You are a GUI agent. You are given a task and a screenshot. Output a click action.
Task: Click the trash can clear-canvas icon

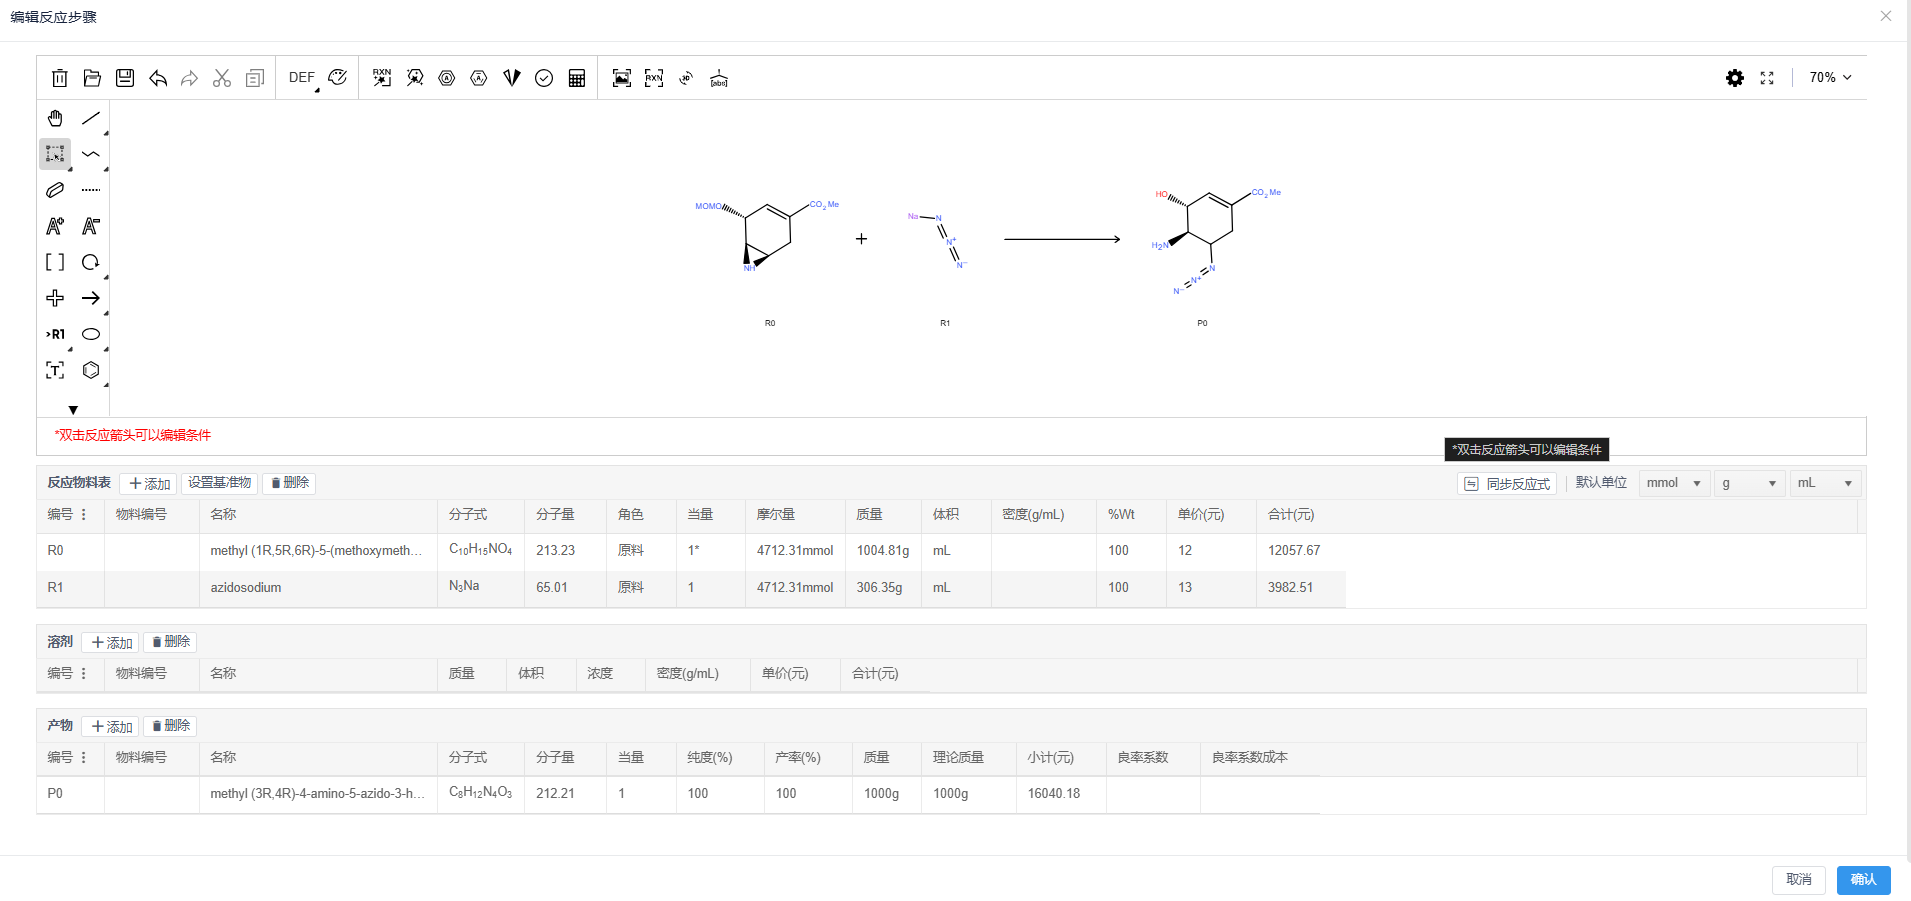60,78
